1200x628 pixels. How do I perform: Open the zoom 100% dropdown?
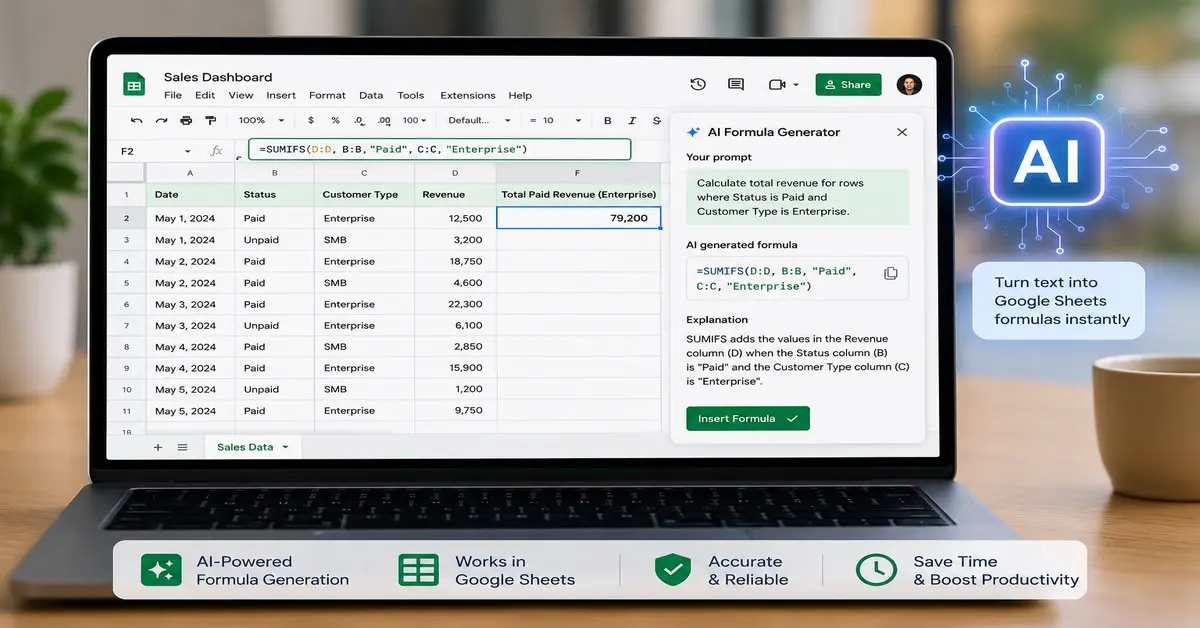pyautogui.click(x=261, y=121)
